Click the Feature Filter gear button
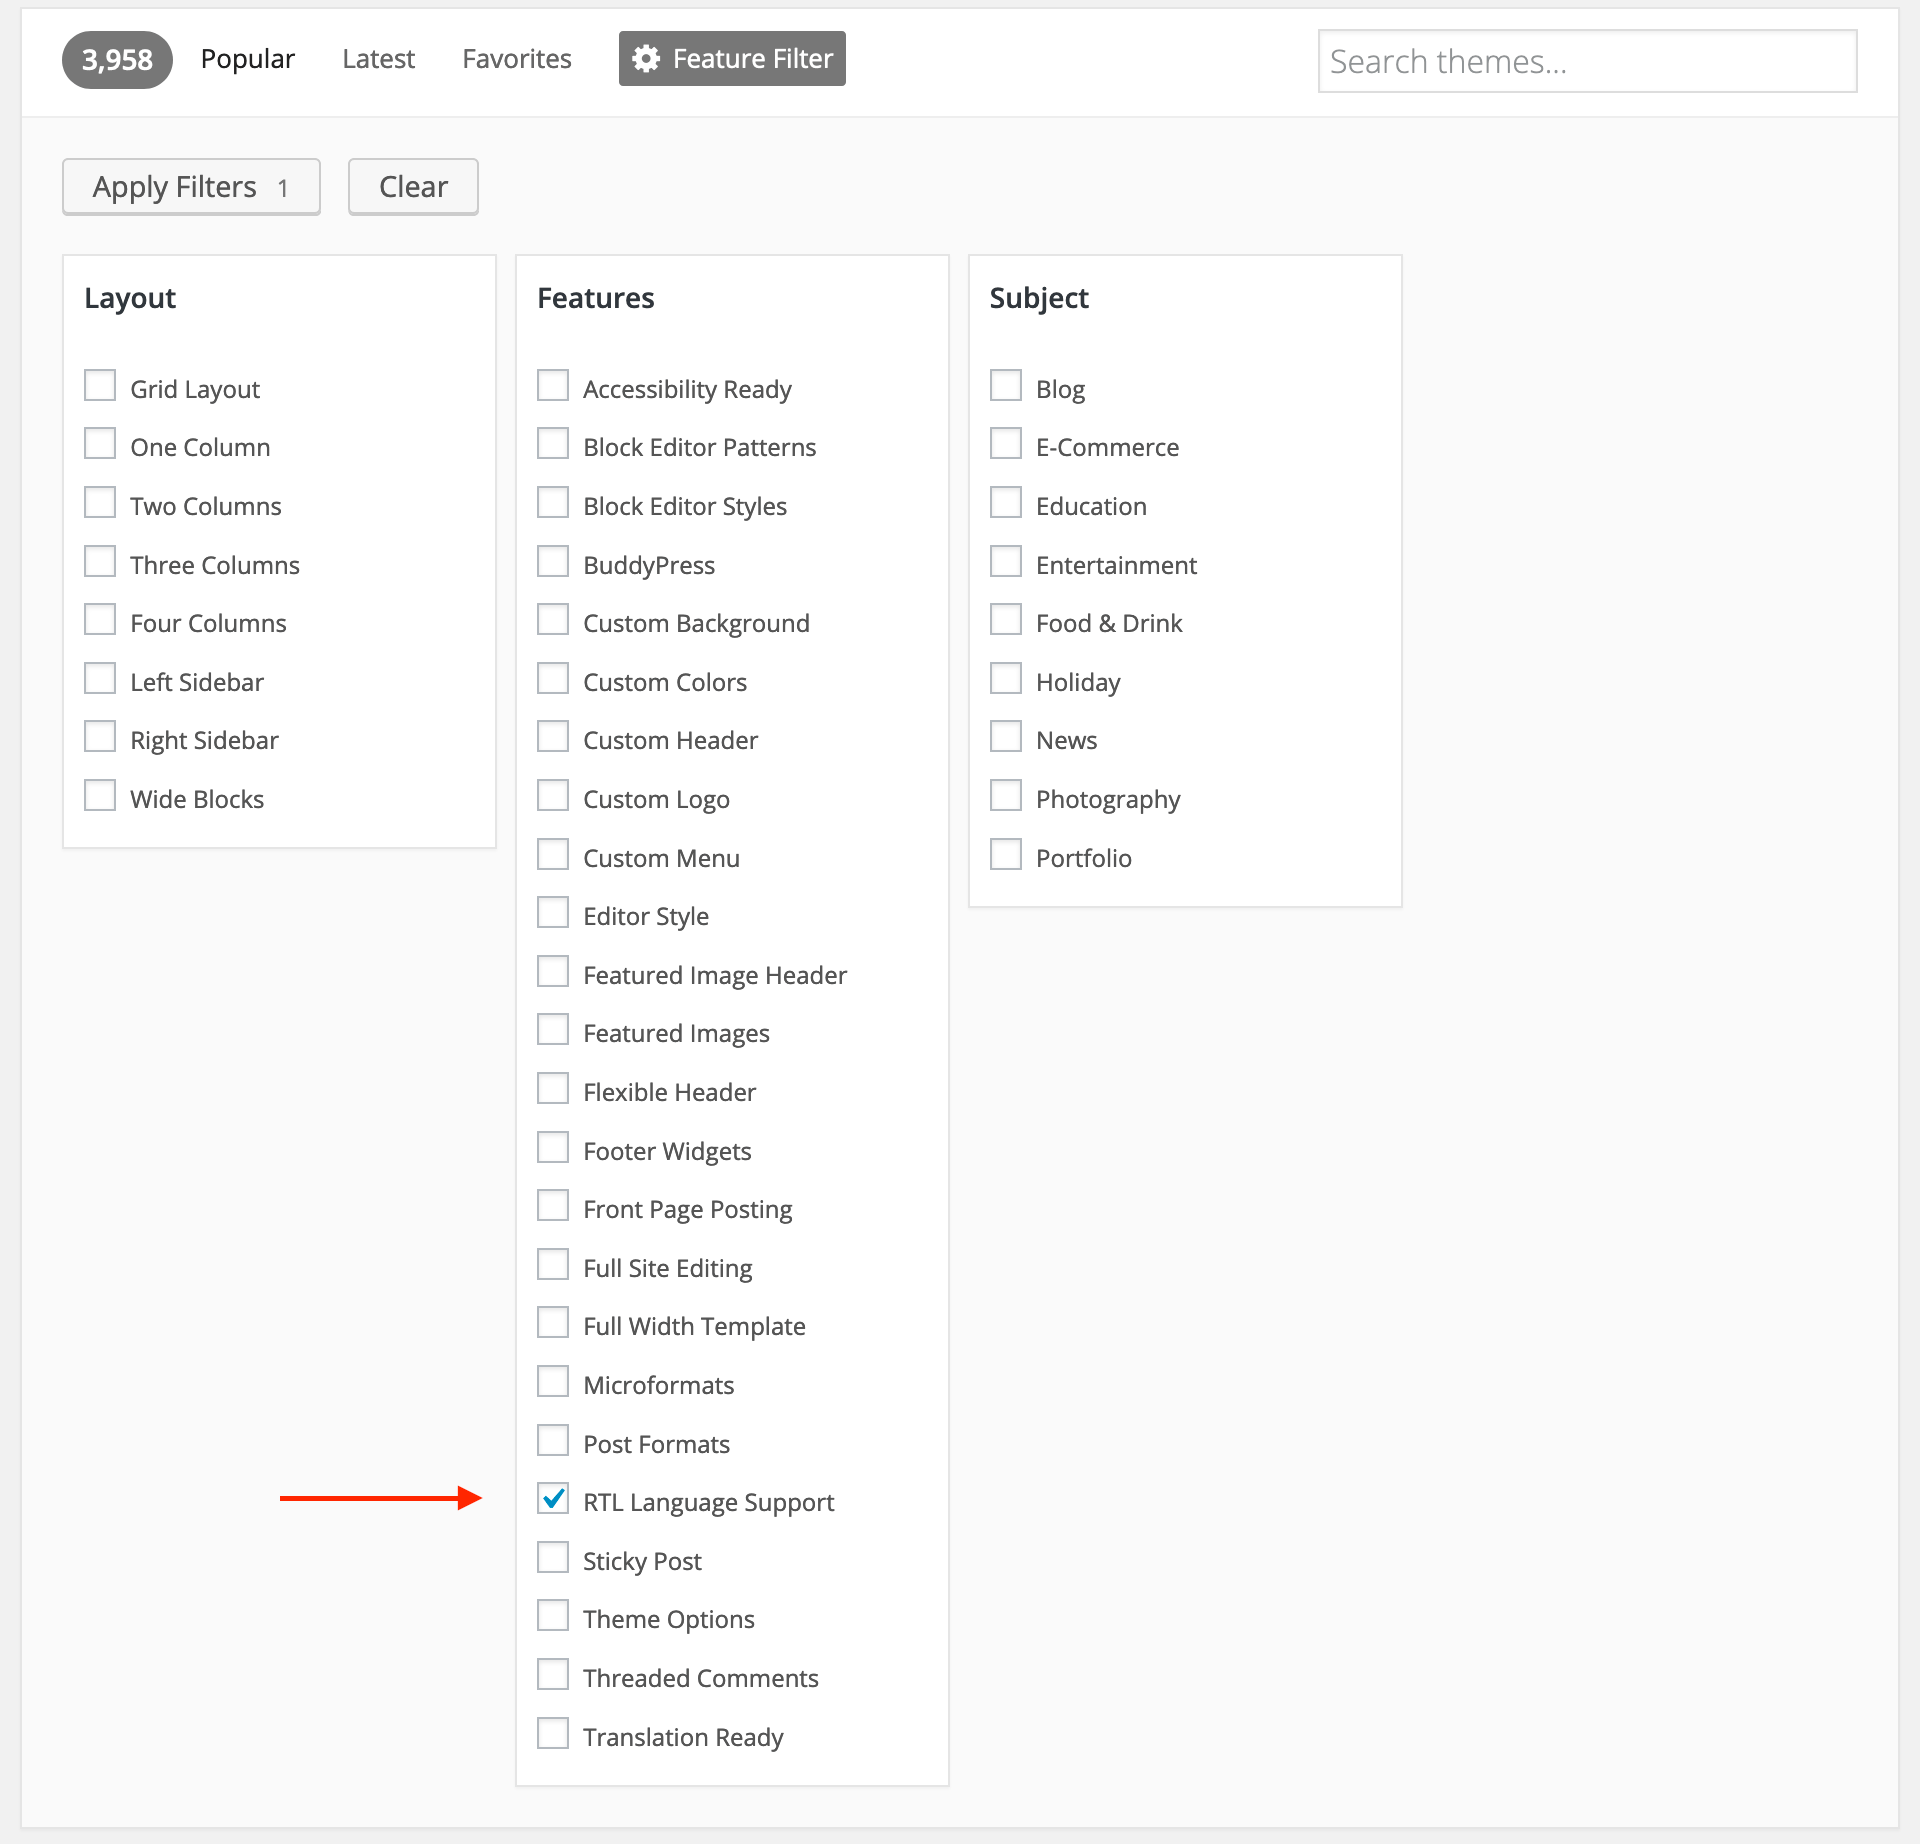This screenshot has height=1844, width=1920. tap(732, 59)
